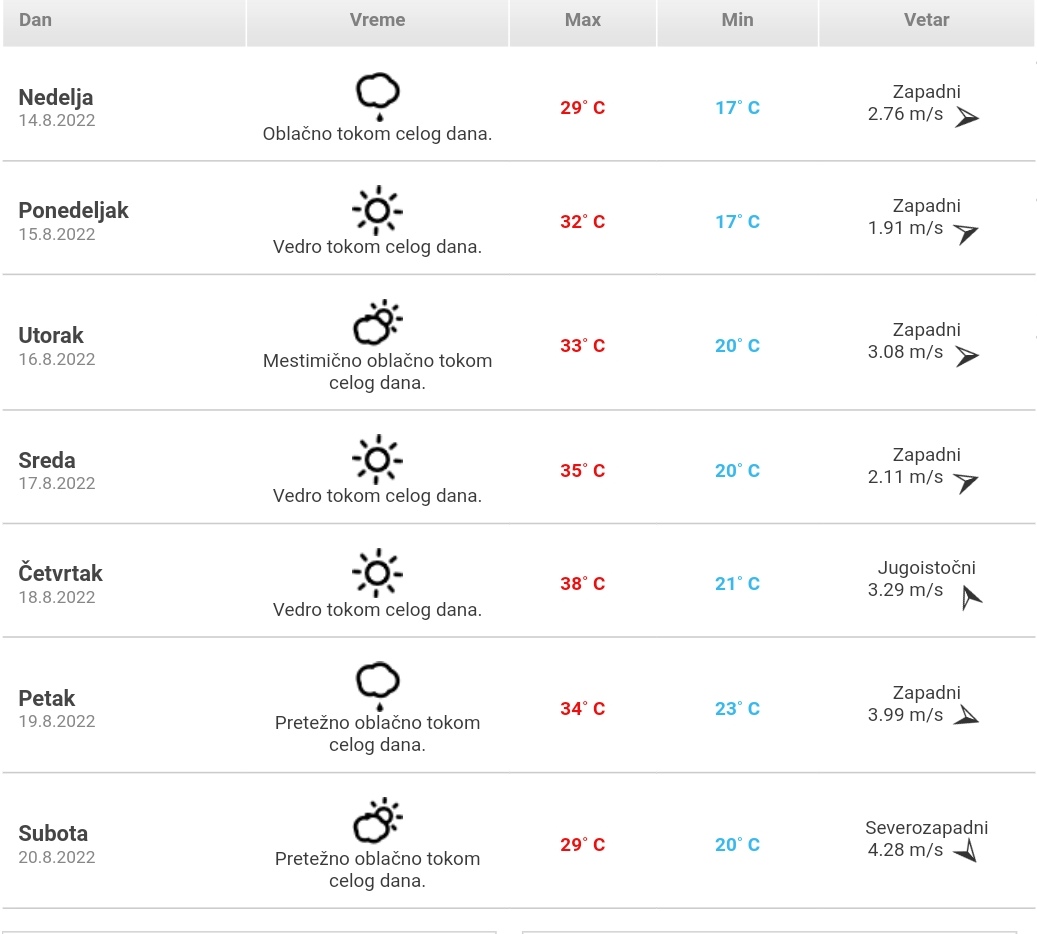
Task: Select the Dan column header
Action: pyautogui.click(x=124, y=22)
